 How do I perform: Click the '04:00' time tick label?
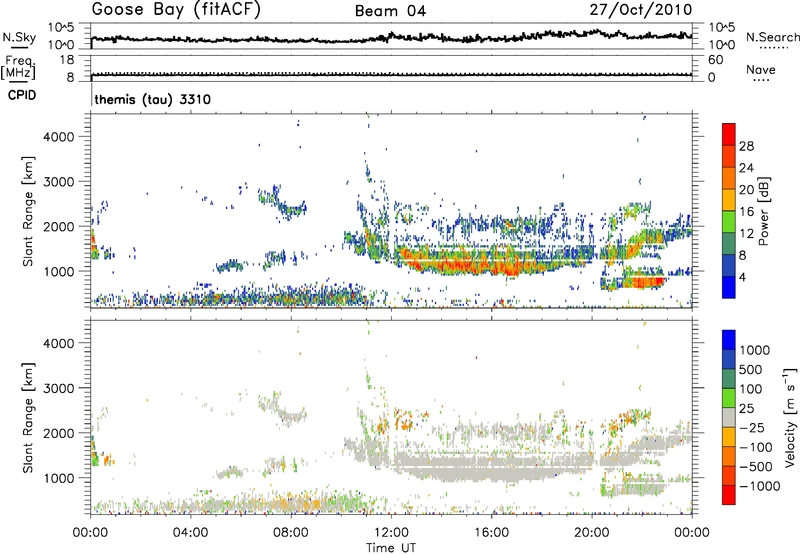[x=190, y=533]
